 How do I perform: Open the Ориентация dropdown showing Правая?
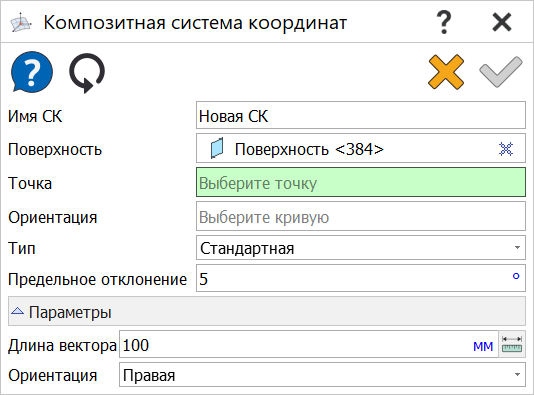[x=322, y=375]
